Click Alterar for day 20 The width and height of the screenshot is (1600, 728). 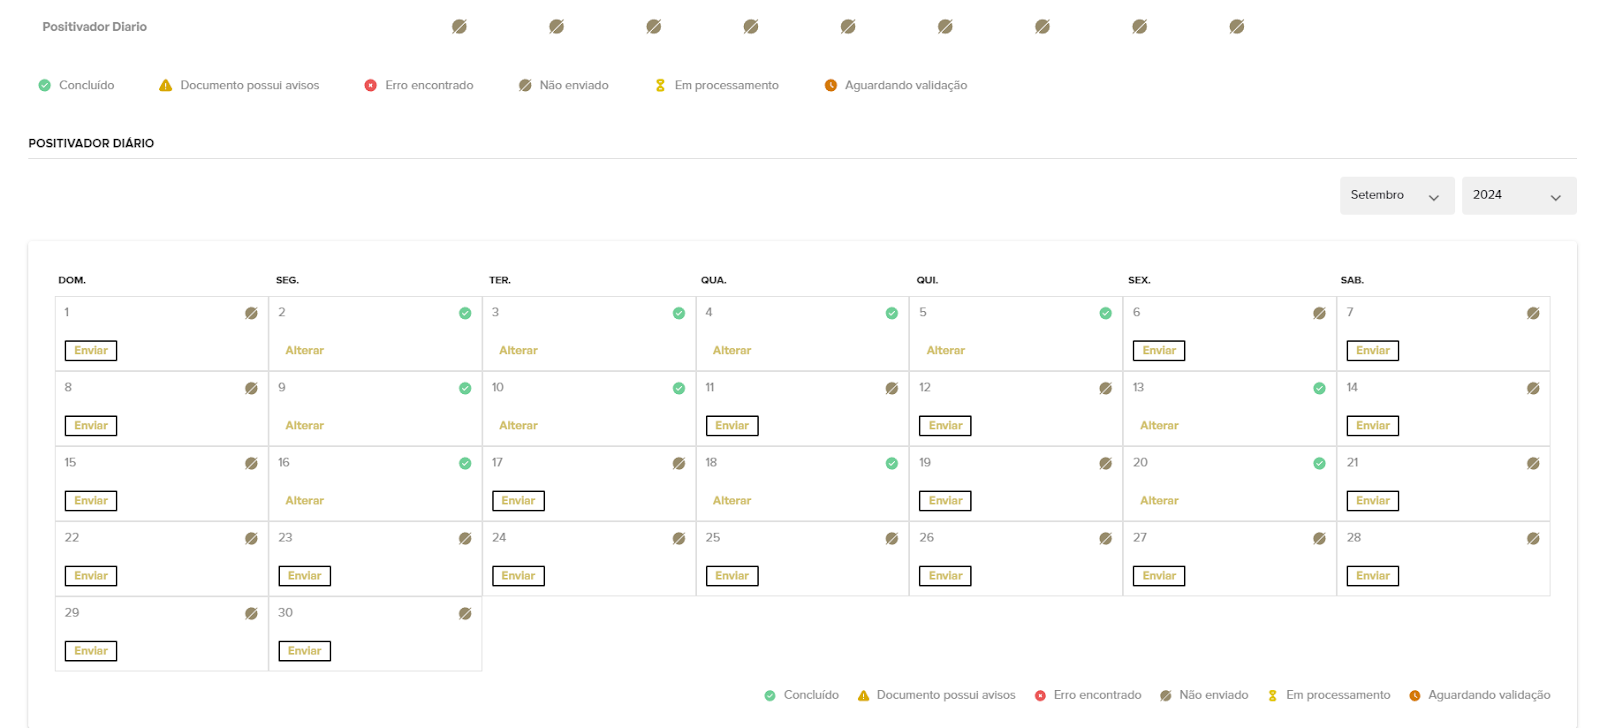pos(1159,501)
